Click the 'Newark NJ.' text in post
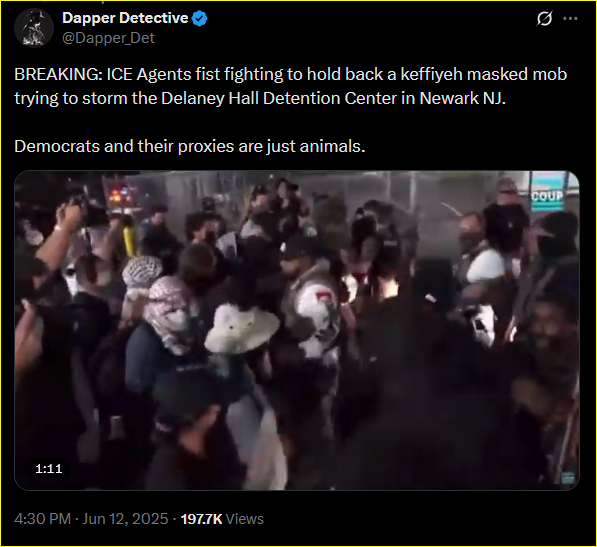The height and width of the screenshot is (547, 597). pos(463,99)
